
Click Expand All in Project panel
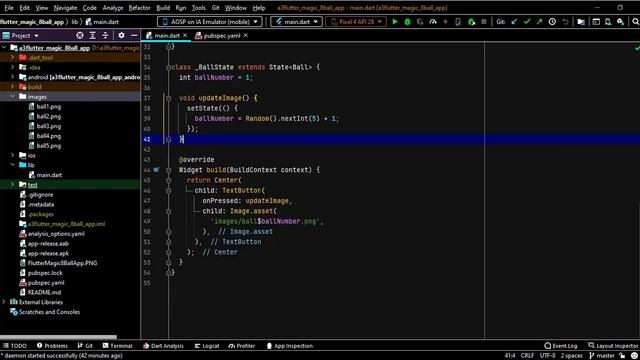[x=93, y=36]
